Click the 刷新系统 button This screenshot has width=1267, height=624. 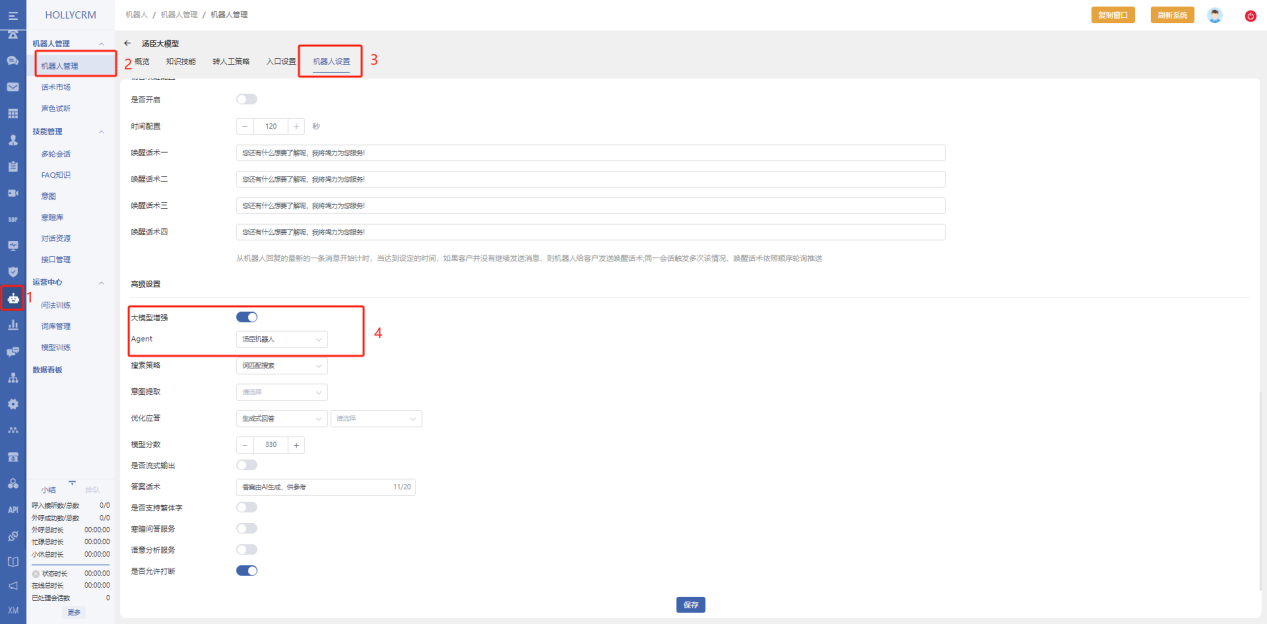coord(1173,15)
